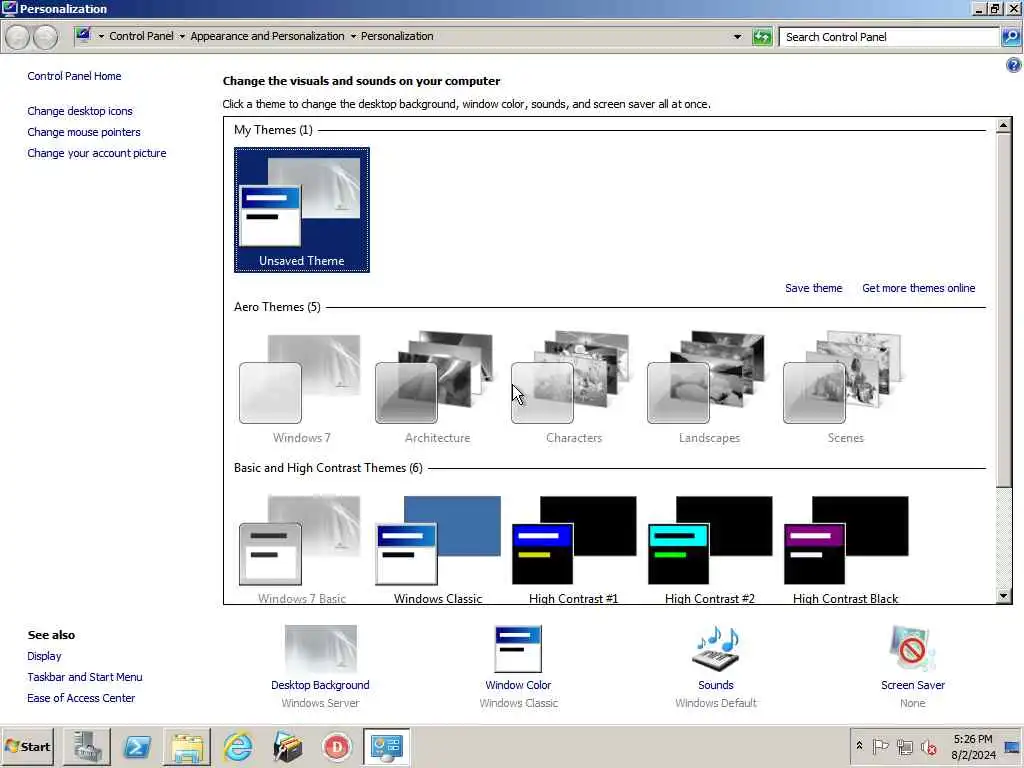Click theme list scroll up arrow
1024x768 pixels.
tap(1004, 125)
